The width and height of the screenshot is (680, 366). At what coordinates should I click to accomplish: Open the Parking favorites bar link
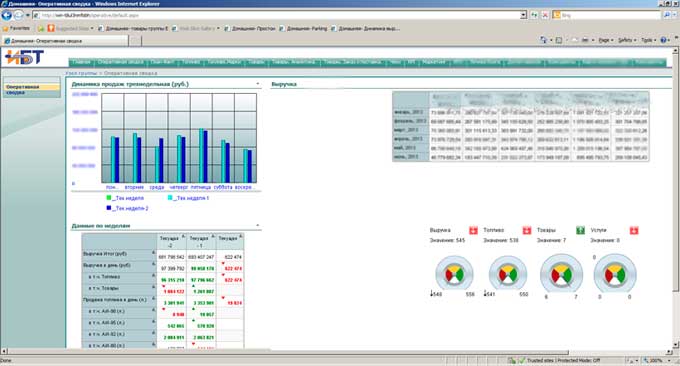click(x=304, y=28)
